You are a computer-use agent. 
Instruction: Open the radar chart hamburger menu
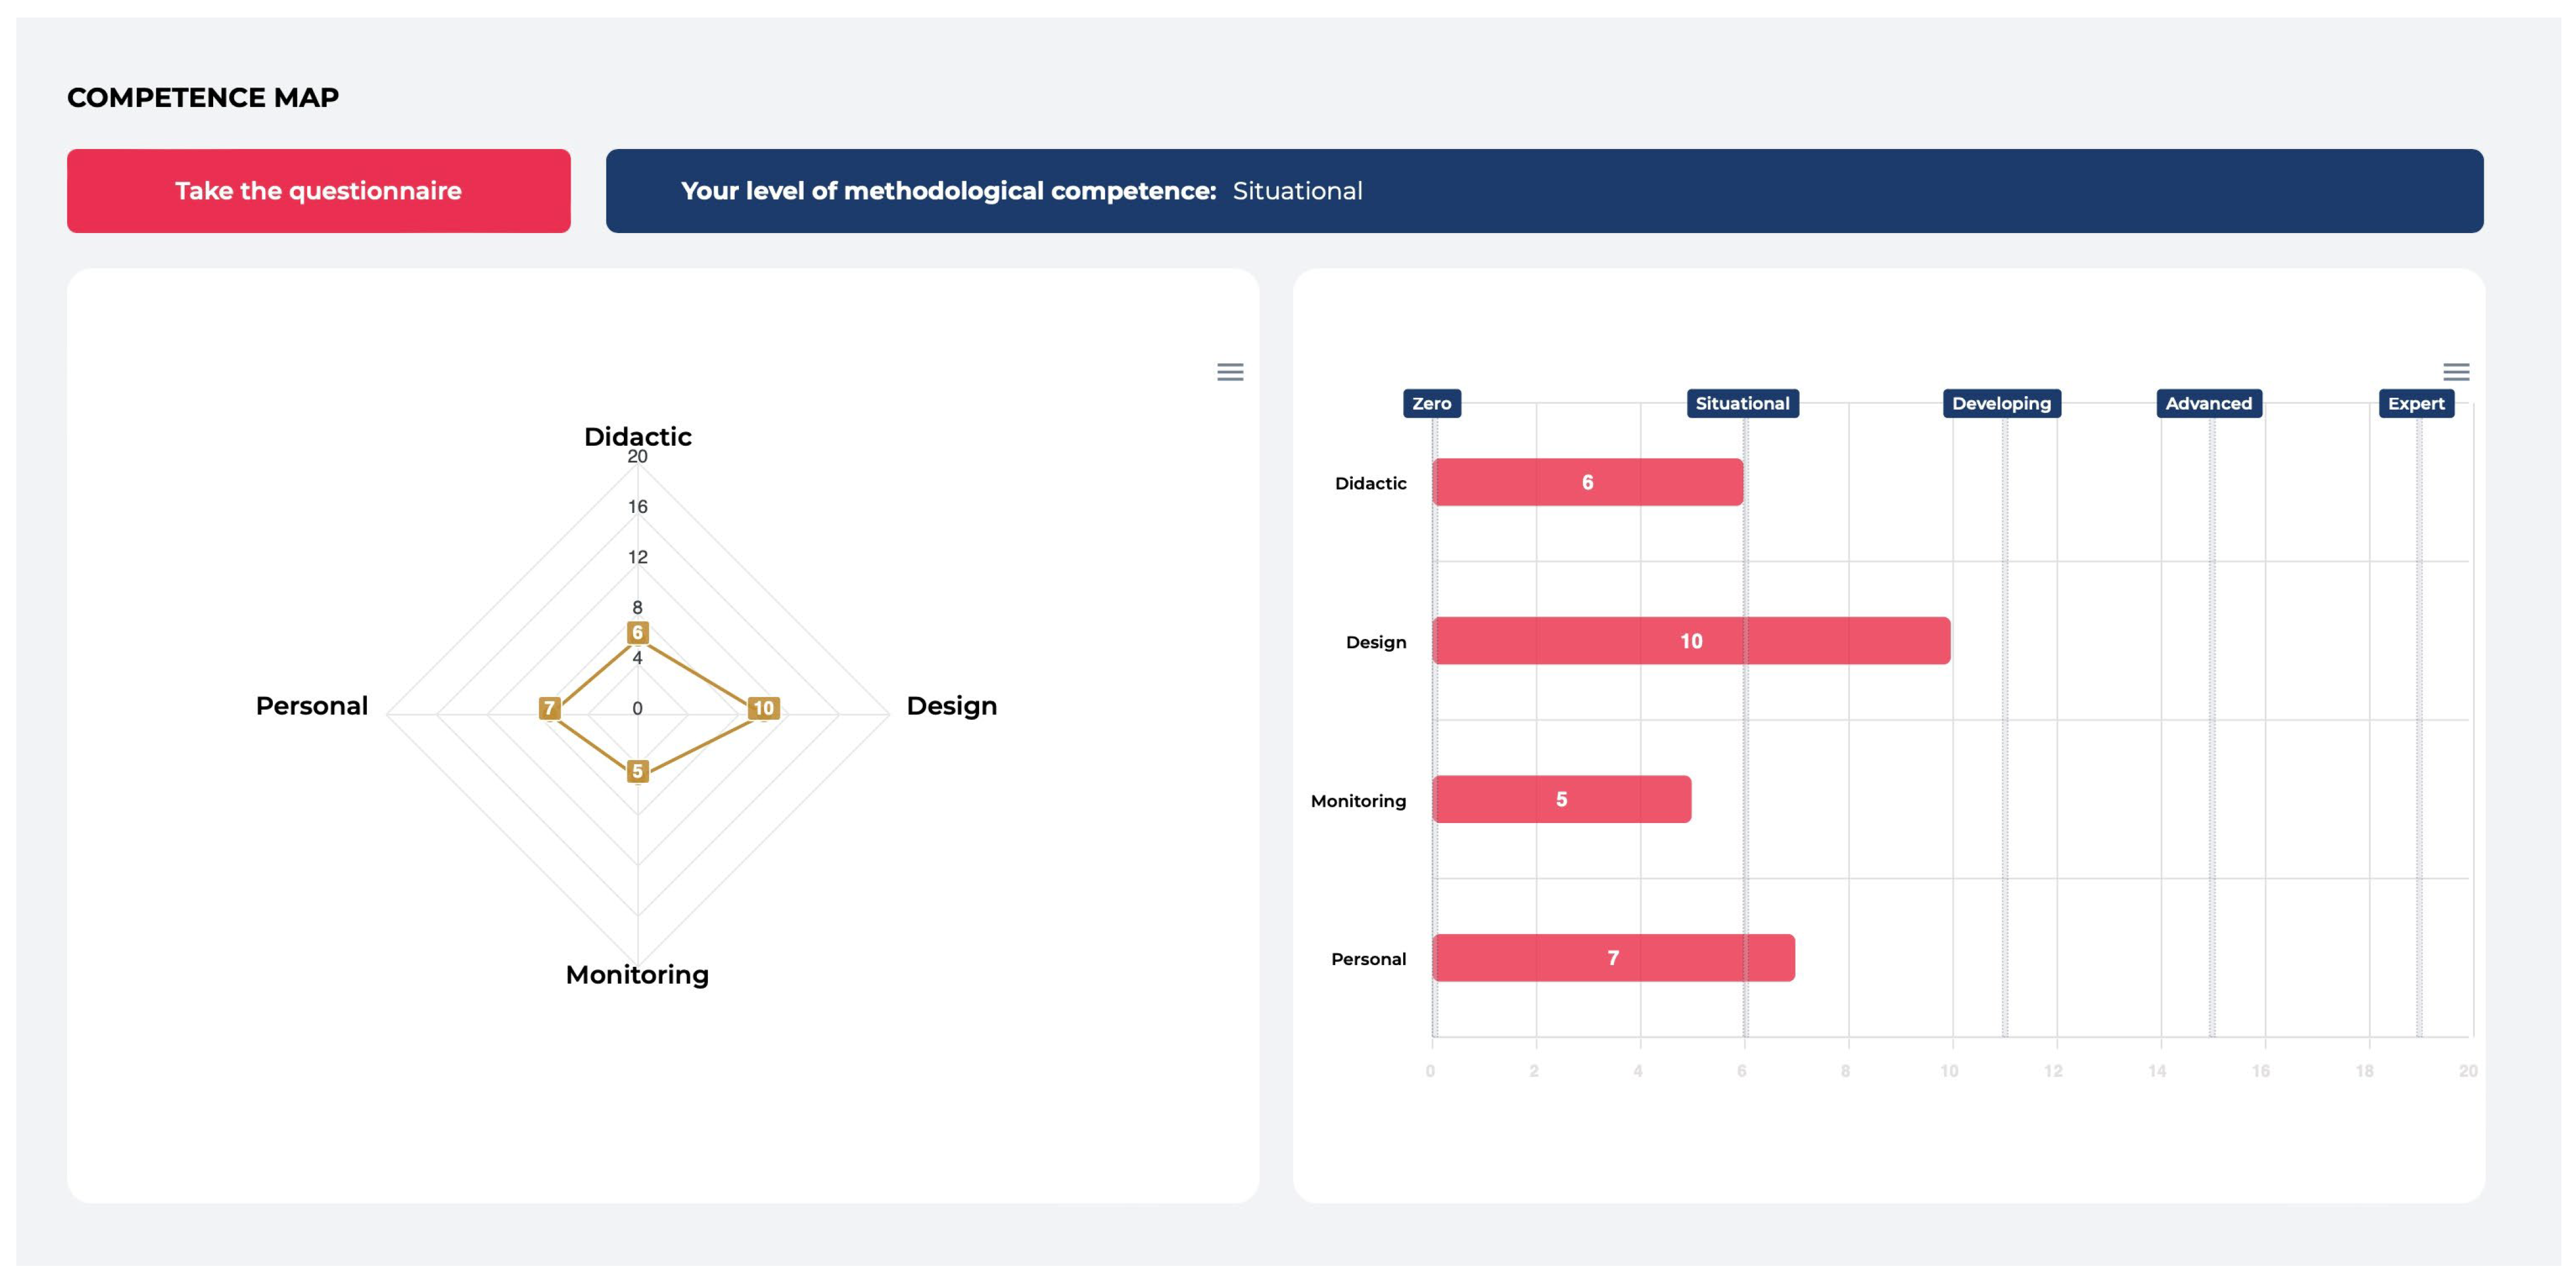coord(1230,372)
